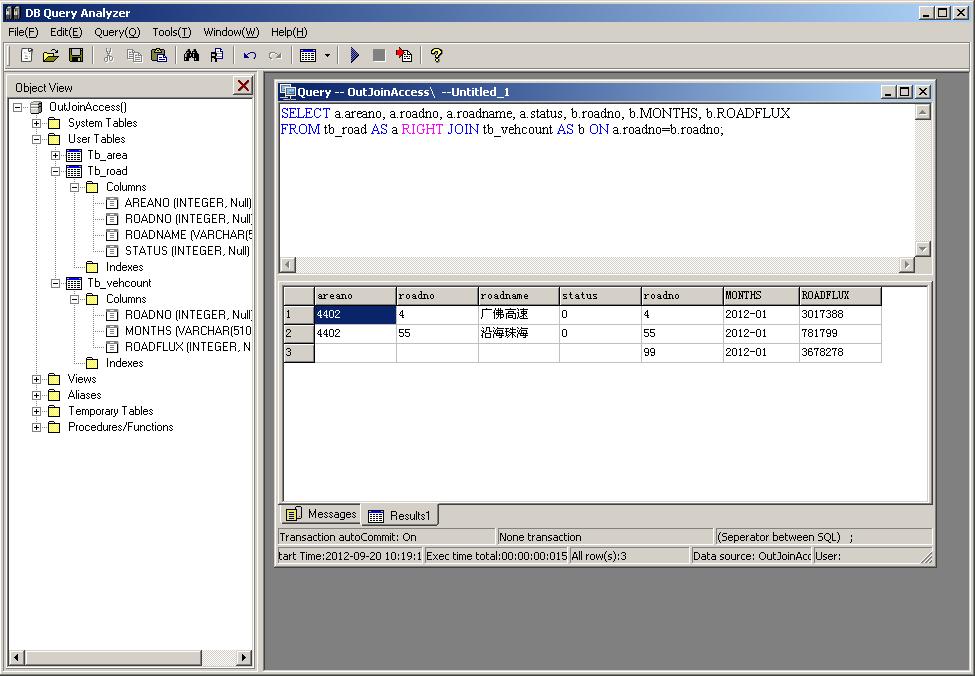Screen dimensions: 975x676
Task: Create a new query document
Action: click(25, 55)
